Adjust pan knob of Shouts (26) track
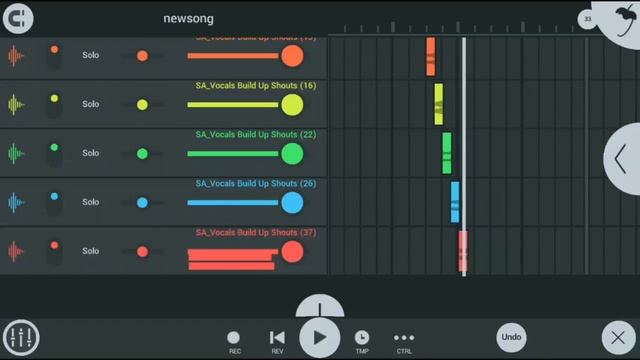The height and width of the screenshot is (360, 640). tap(142, 202)
